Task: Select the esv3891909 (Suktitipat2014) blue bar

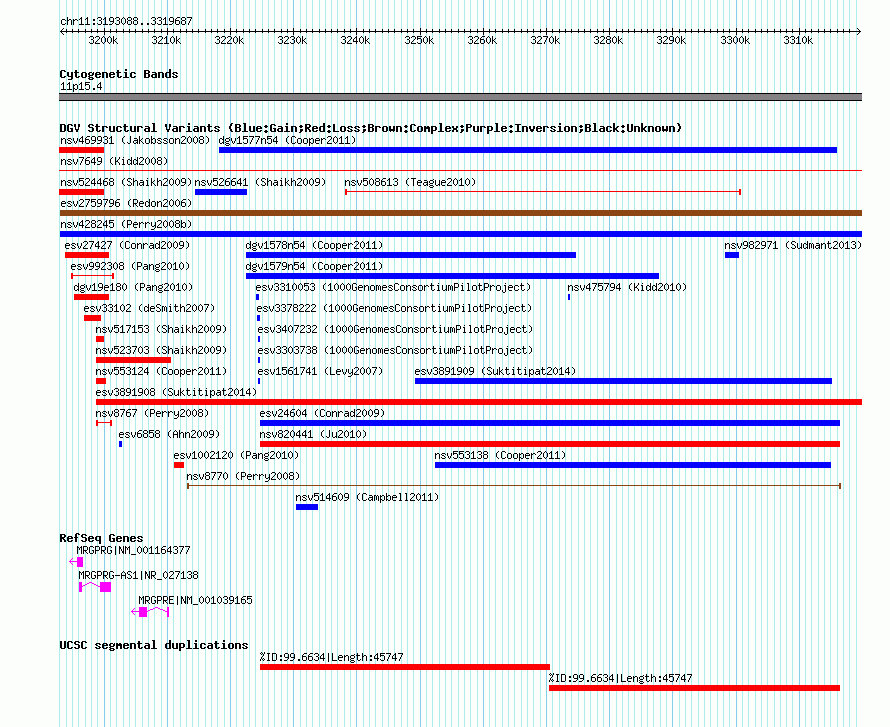Action: click(x=623, y=381)
